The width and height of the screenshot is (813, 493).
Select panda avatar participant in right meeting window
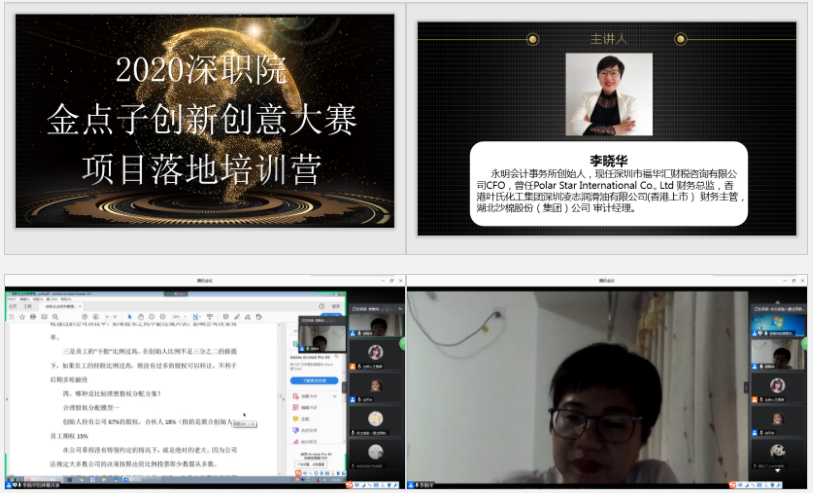pyautogui.click(x=778, y=450)
